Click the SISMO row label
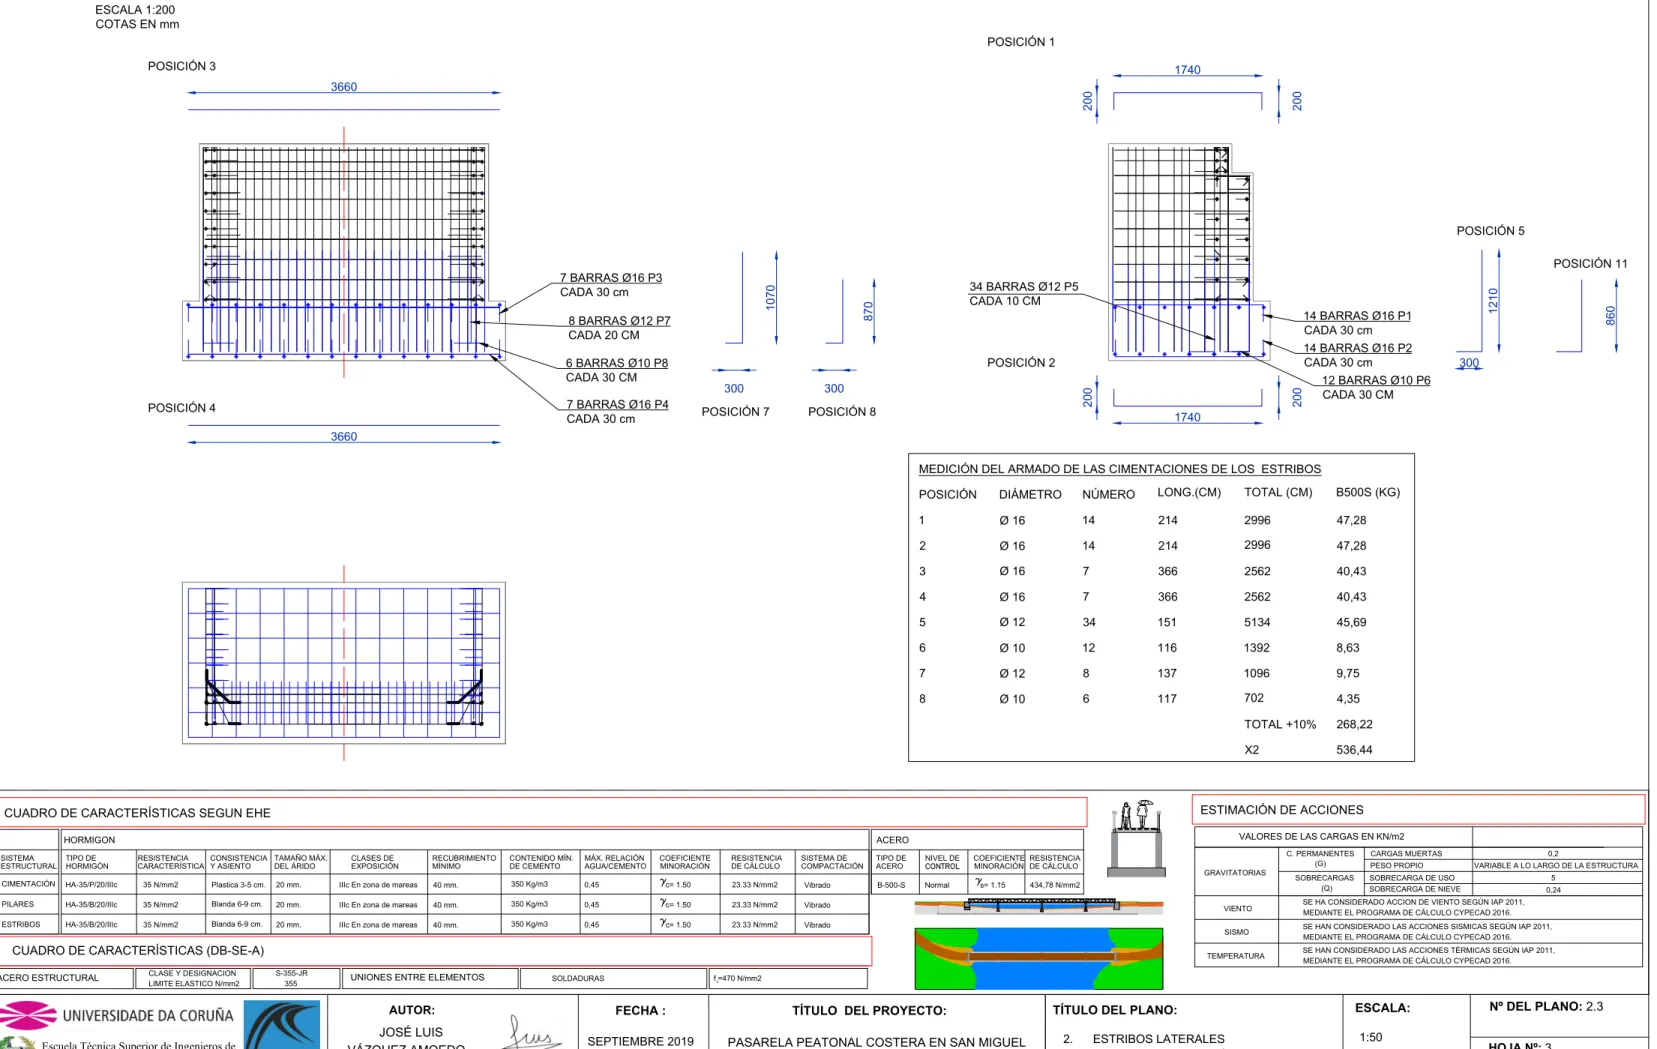 [1236, 932]
